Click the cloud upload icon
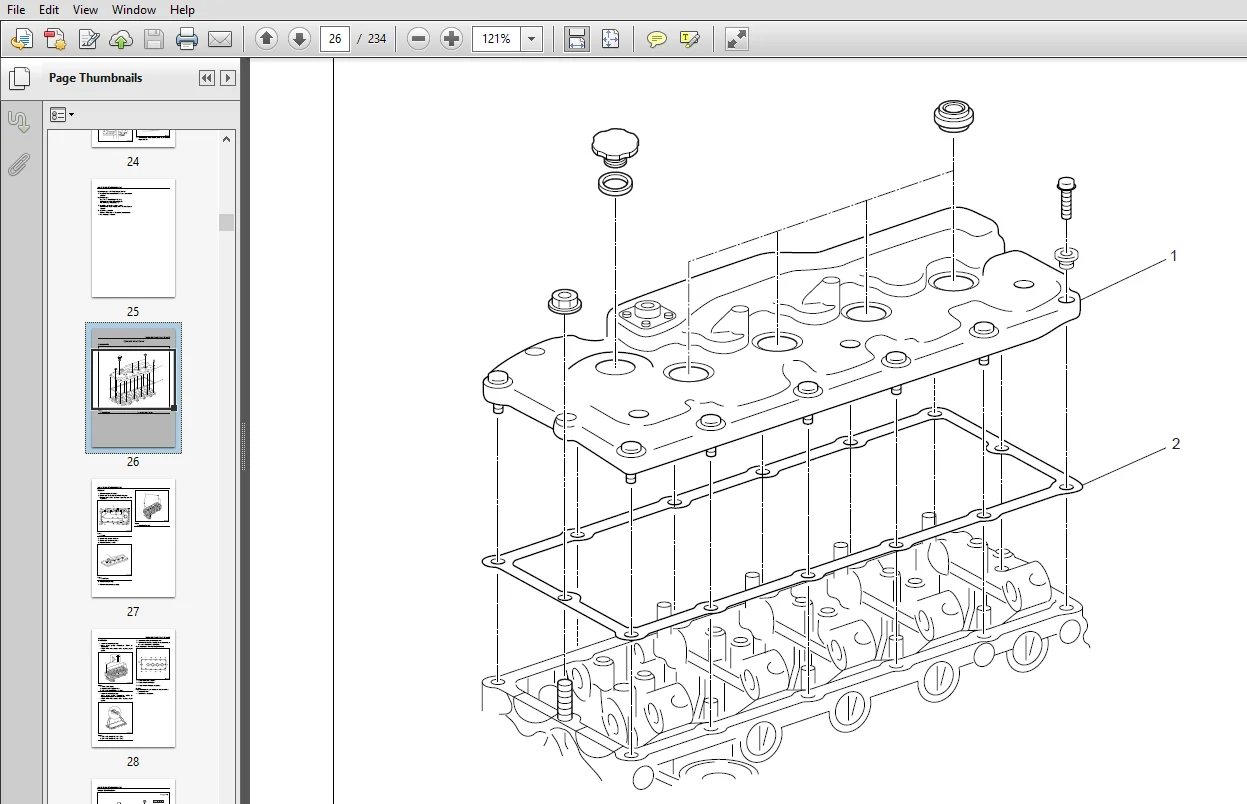This screenshot has height=804, width=1247. pyautogui.click(x=121, y=39)
